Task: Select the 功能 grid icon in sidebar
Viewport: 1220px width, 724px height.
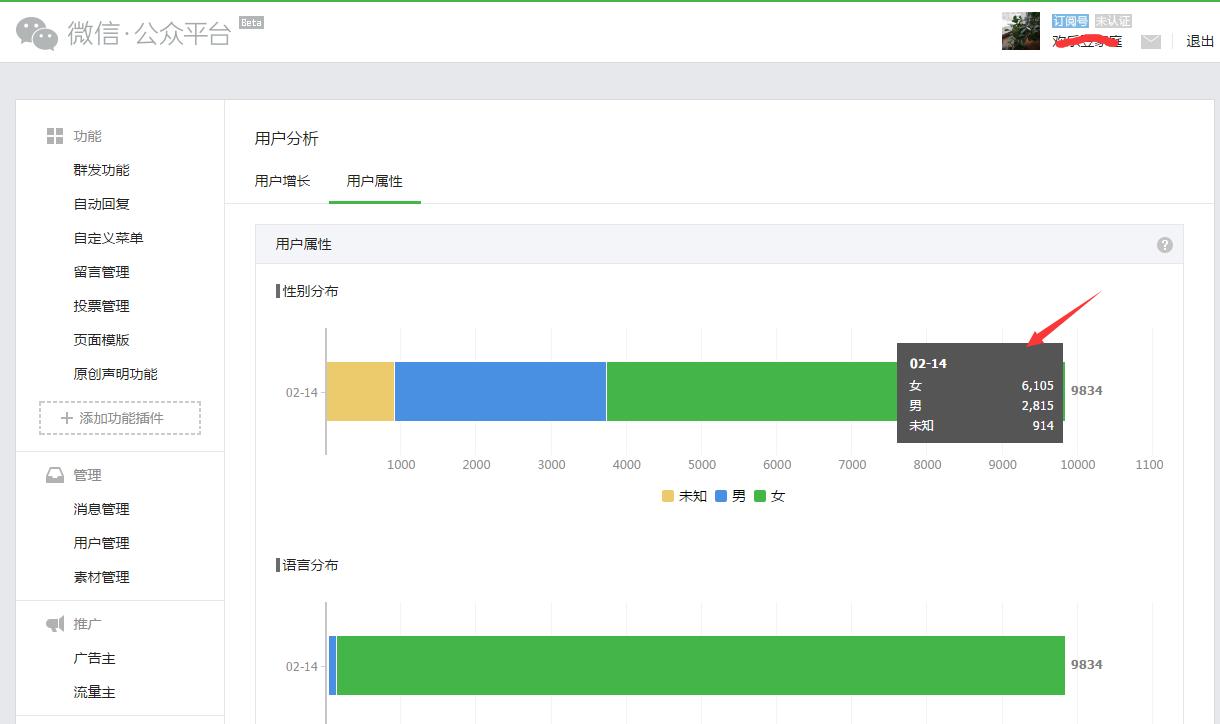Action: (x=55, y=135)
